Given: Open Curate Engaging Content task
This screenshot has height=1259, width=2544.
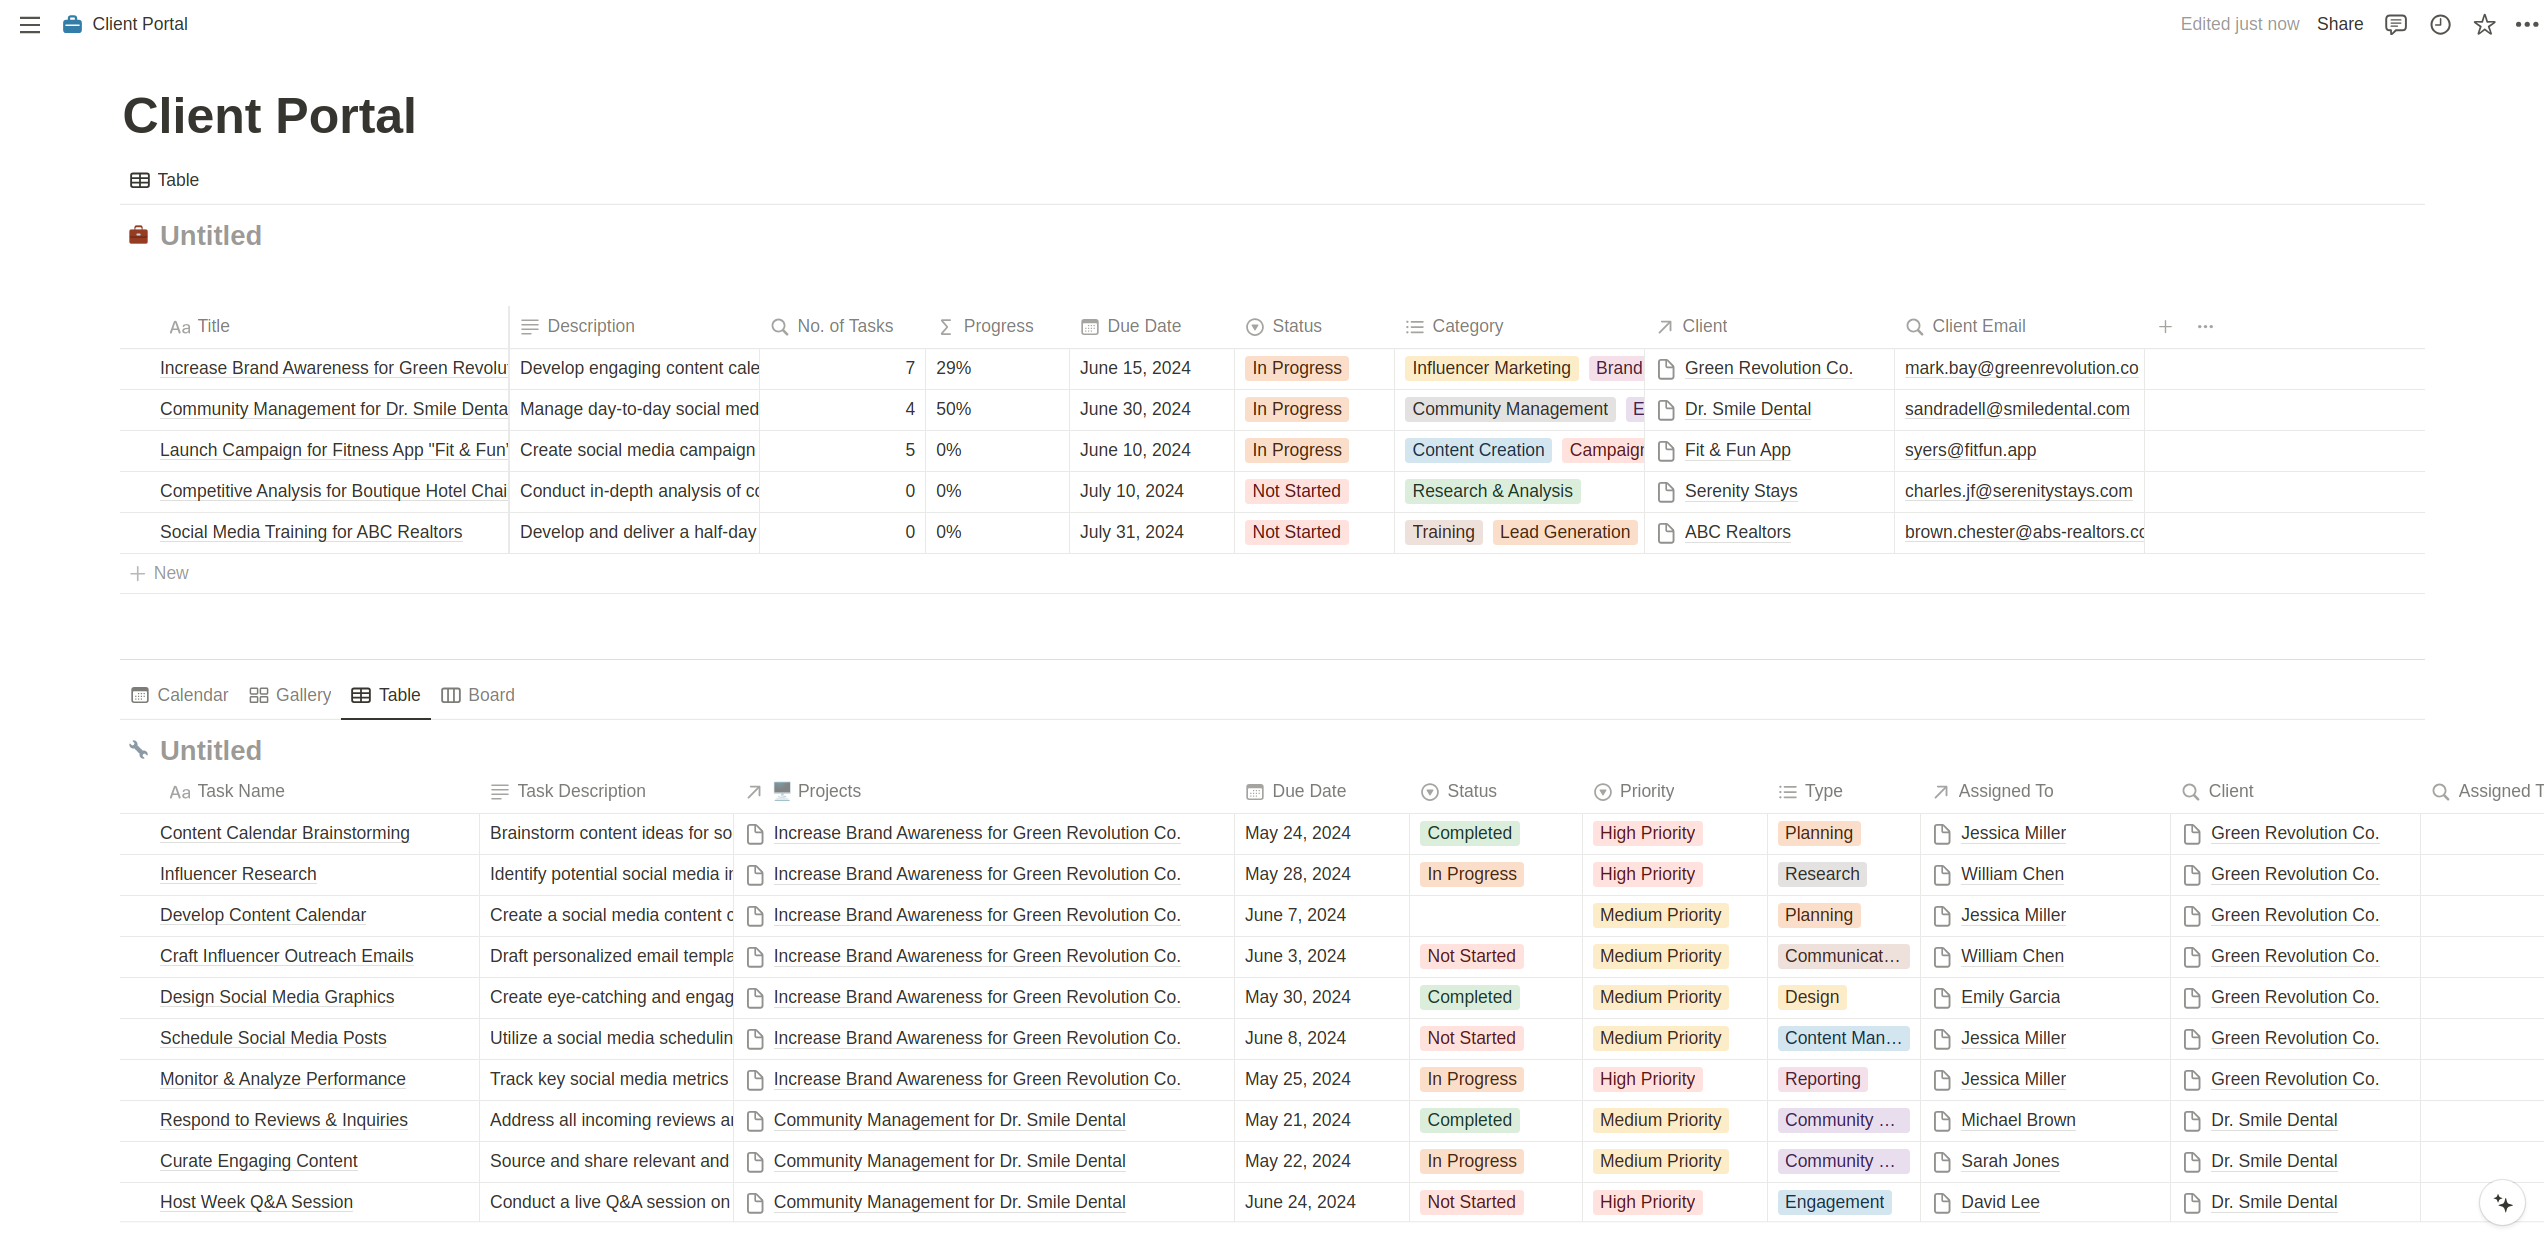Looking at the screenshot, I should pos(258,1161).
